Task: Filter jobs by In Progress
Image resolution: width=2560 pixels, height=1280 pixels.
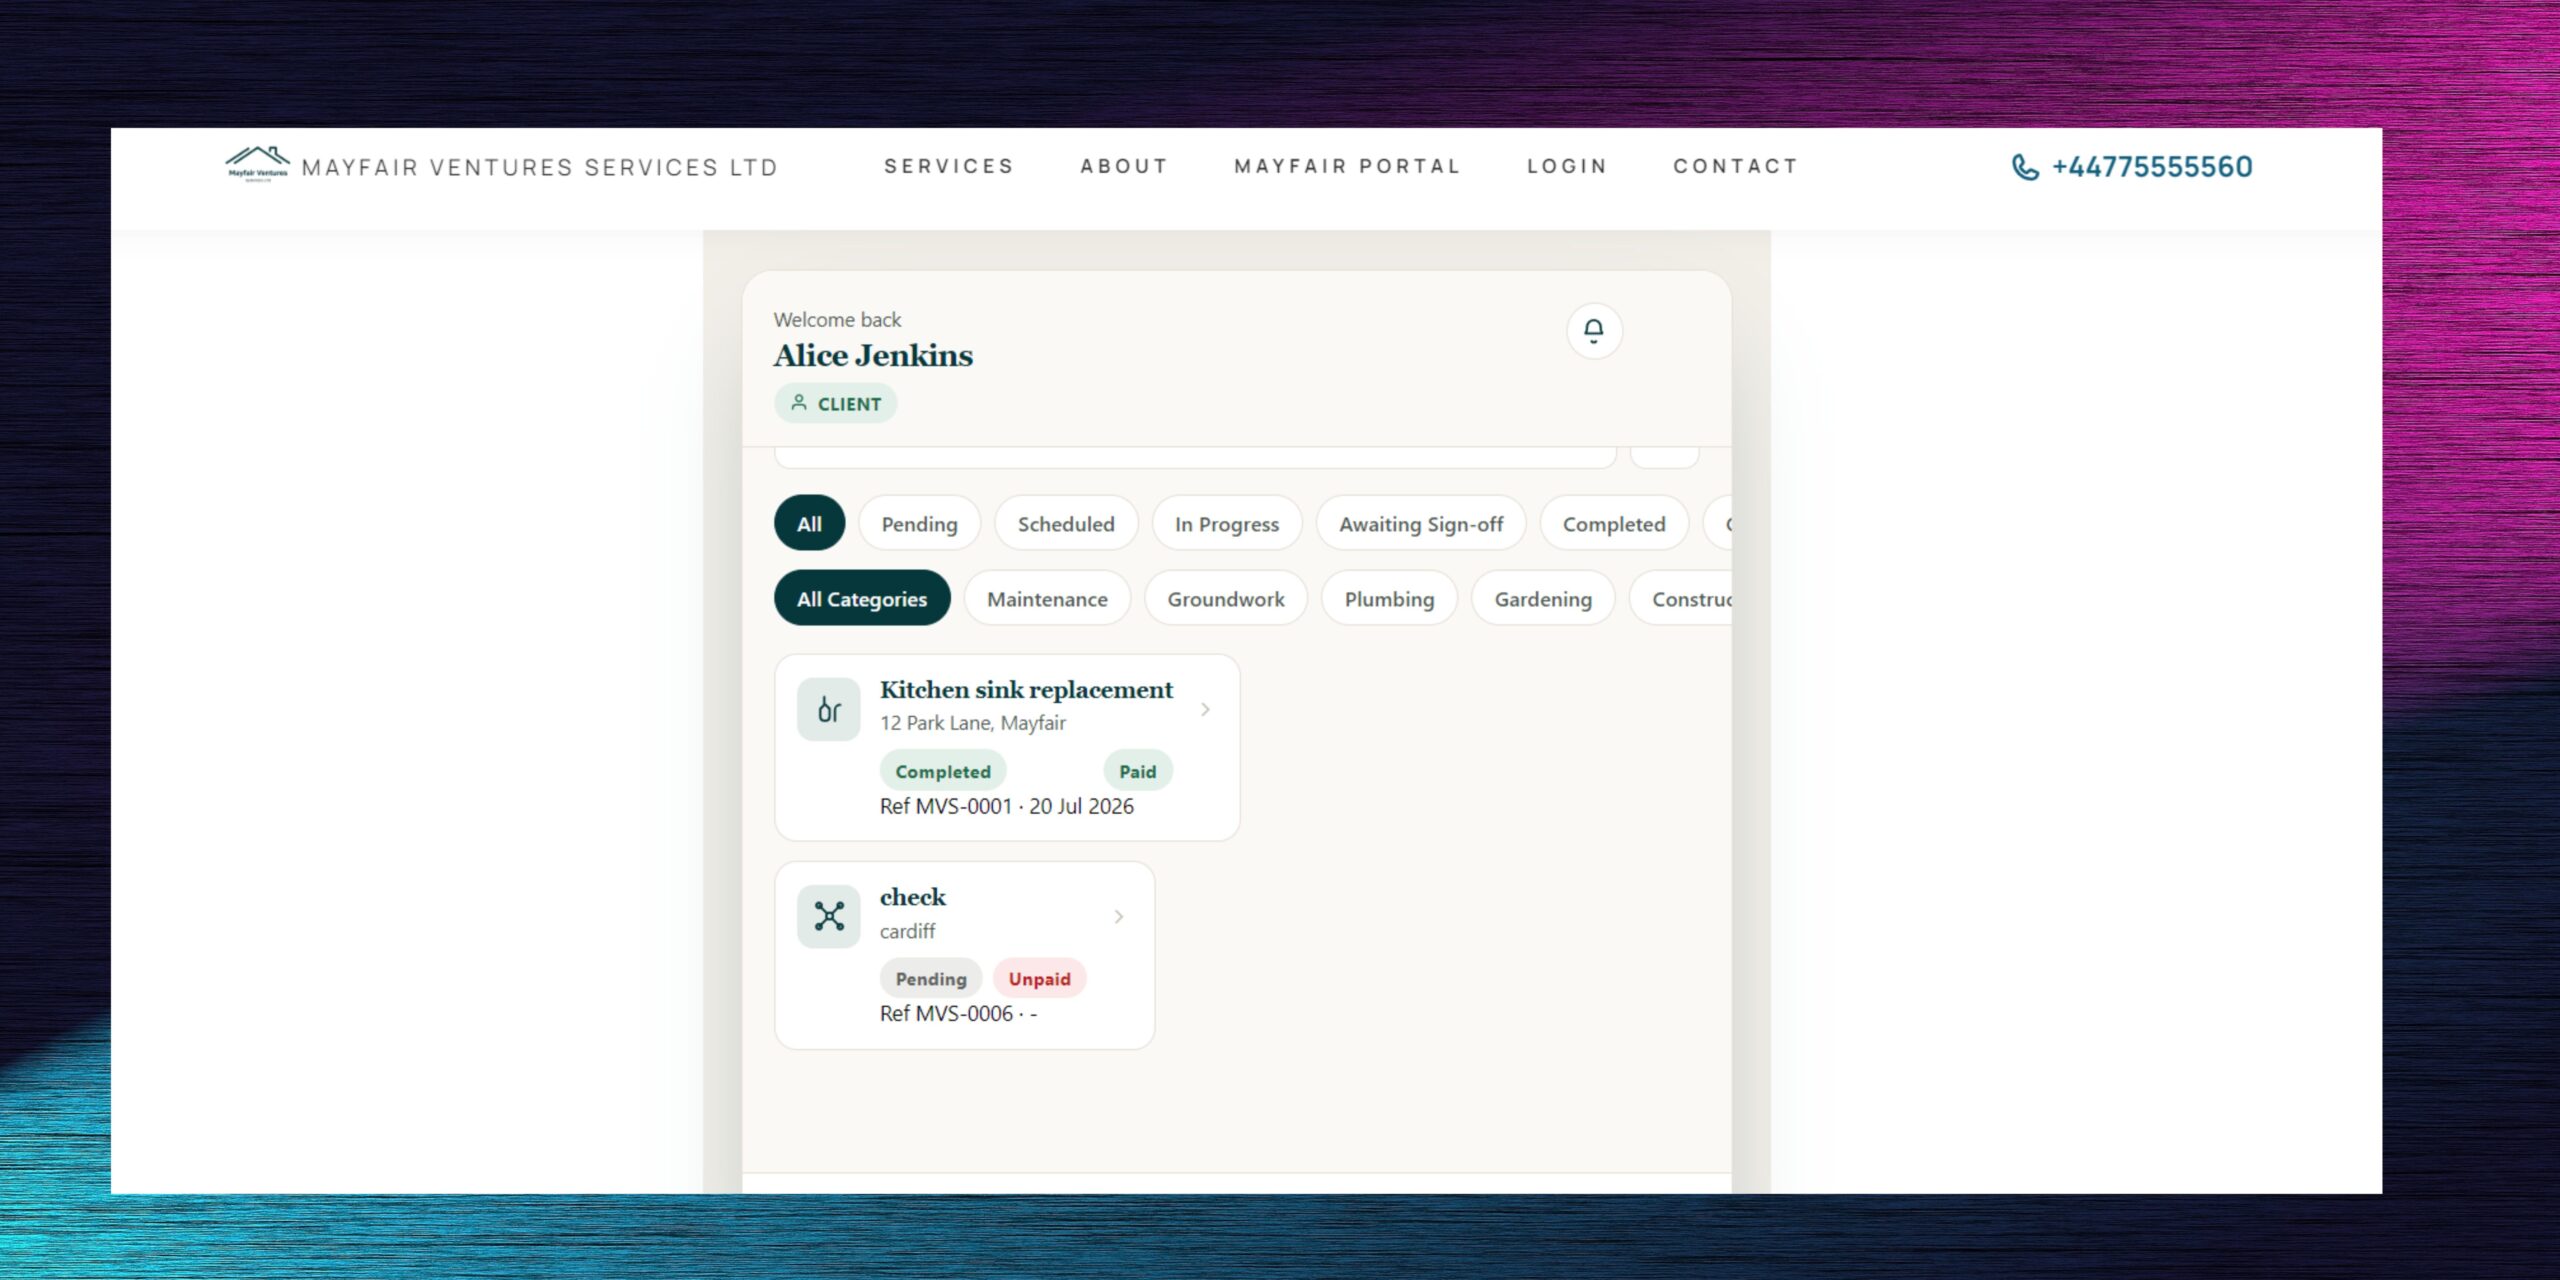Action: pyautogui.click(x=1227, y=523)
